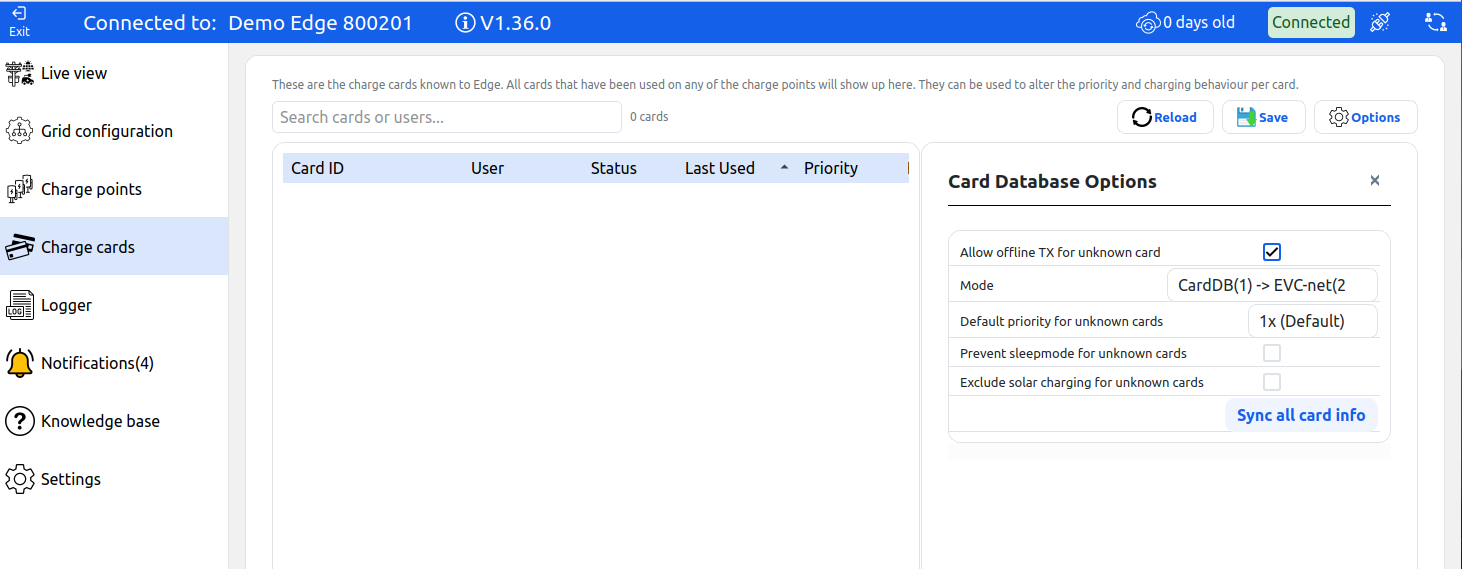1462x569 pixels.
Task: Click the Logger log-file icon
Action: pos(20,305)
